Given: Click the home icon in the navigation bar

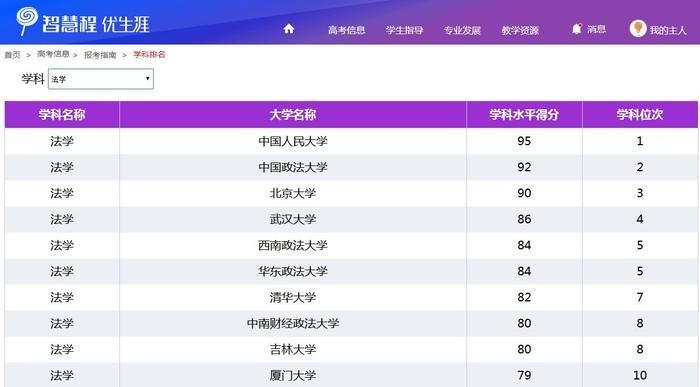Looking at the screenshot, I should pos(289,29).
